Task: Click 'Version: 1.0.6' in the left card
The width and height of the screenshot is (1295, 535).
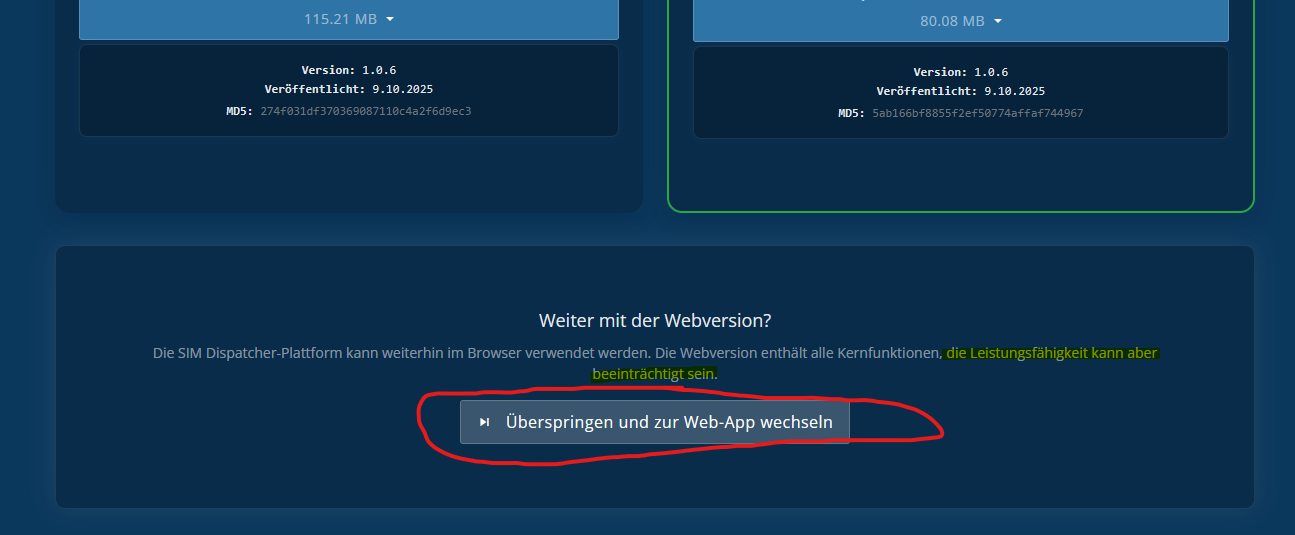Action: click(x=348, y=70)
